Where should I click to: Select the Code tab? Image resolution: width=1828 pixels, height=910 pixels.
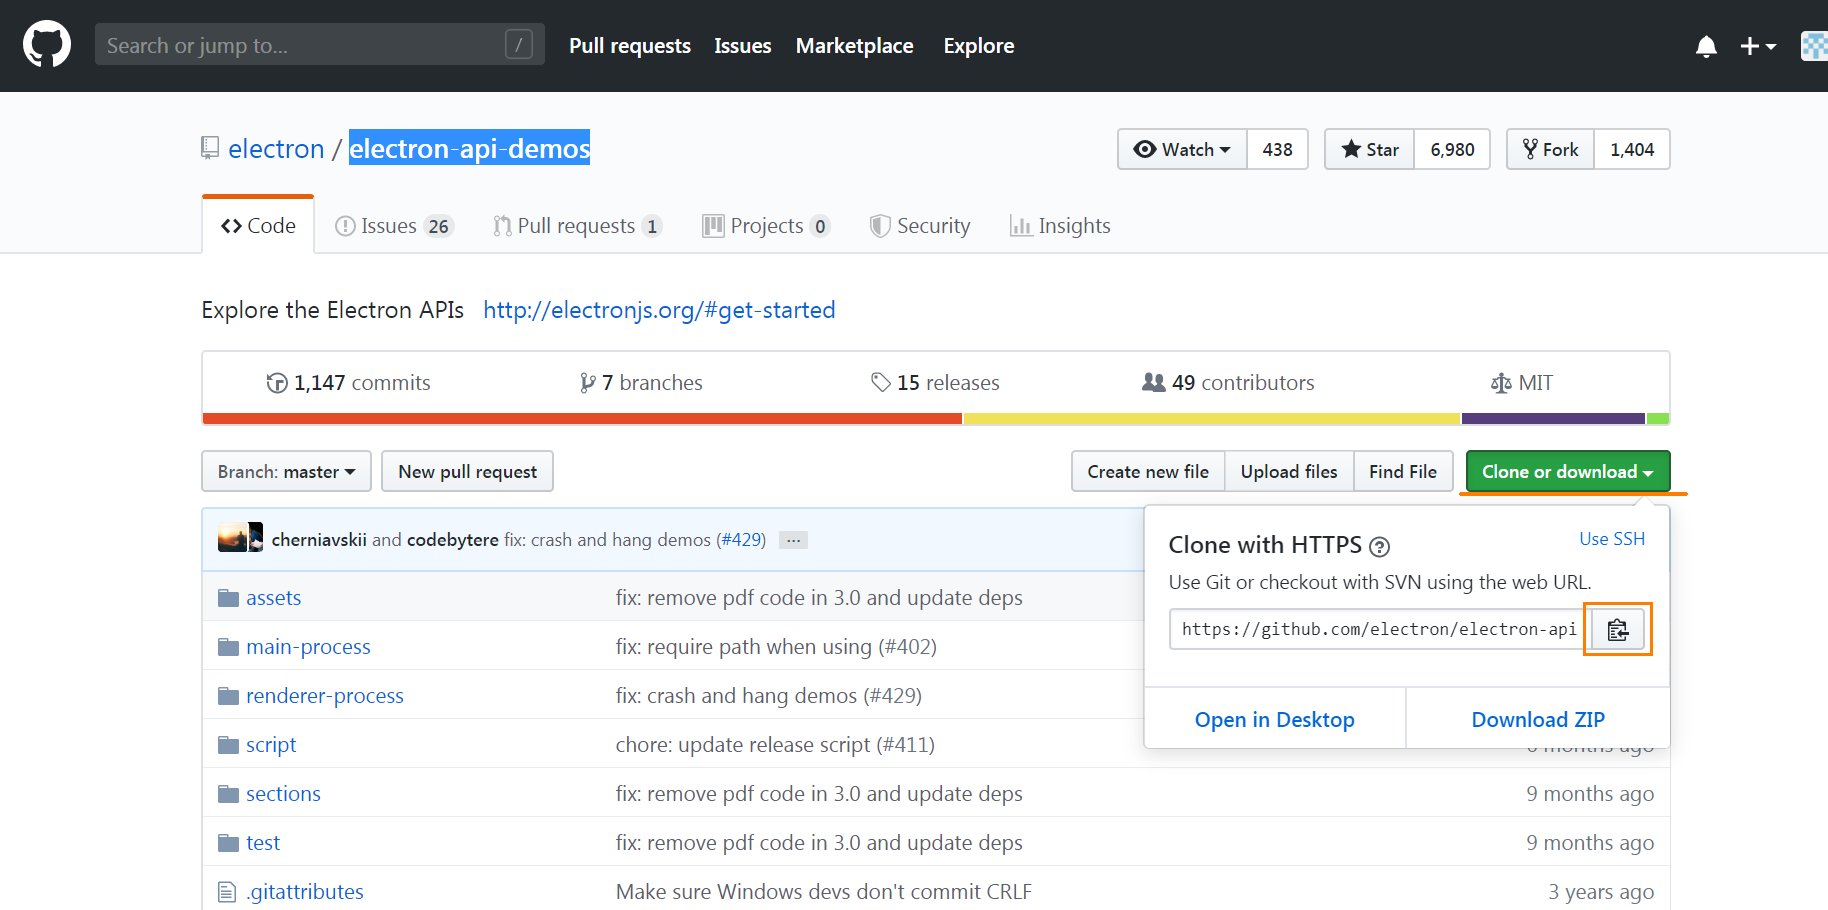tap(258, 226)
